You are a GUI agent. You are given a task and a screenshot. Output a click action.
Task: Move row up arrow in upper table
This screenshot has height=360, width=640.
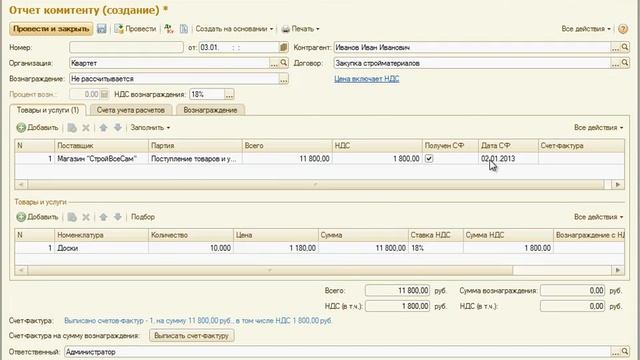point(104,128)
